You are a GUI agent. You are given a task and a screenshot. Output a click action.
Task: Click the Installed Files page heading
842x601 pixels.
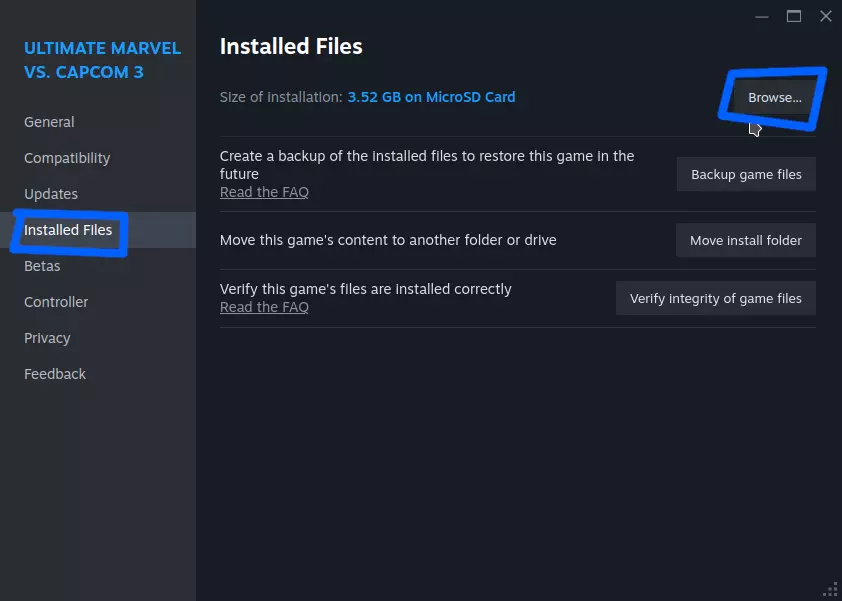click(x=291, y=46)
